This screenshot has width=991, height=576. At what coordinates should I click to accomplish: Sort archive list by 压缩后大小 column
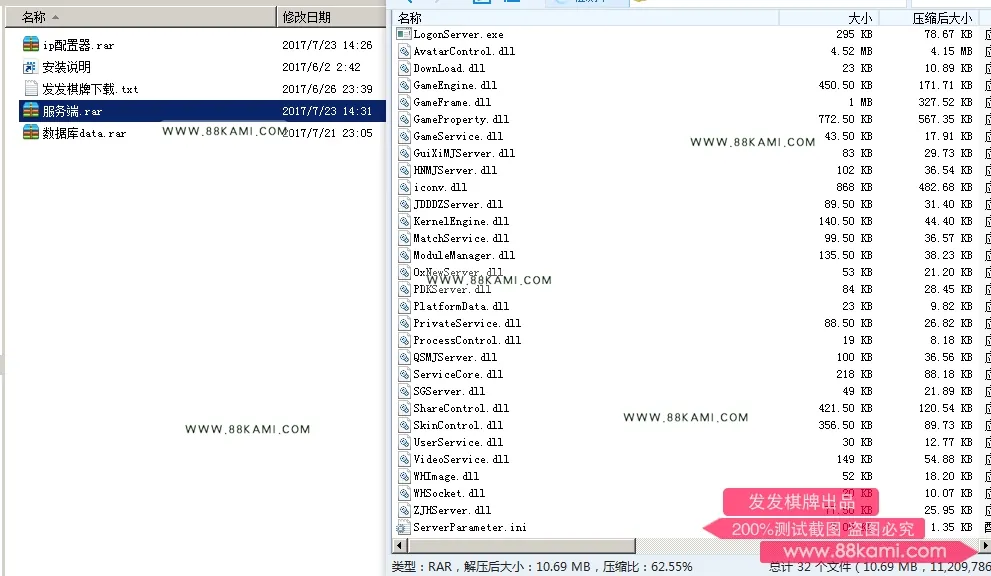pos(928,18)
